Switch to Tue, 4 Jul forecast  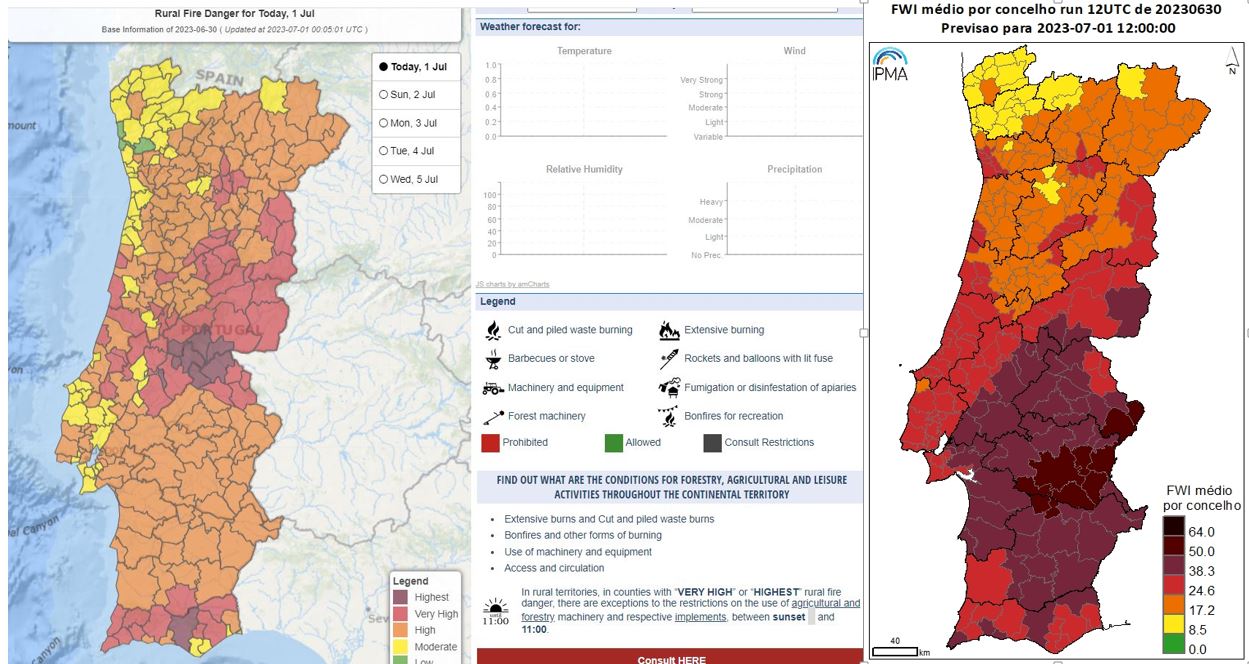coord(406,151)
